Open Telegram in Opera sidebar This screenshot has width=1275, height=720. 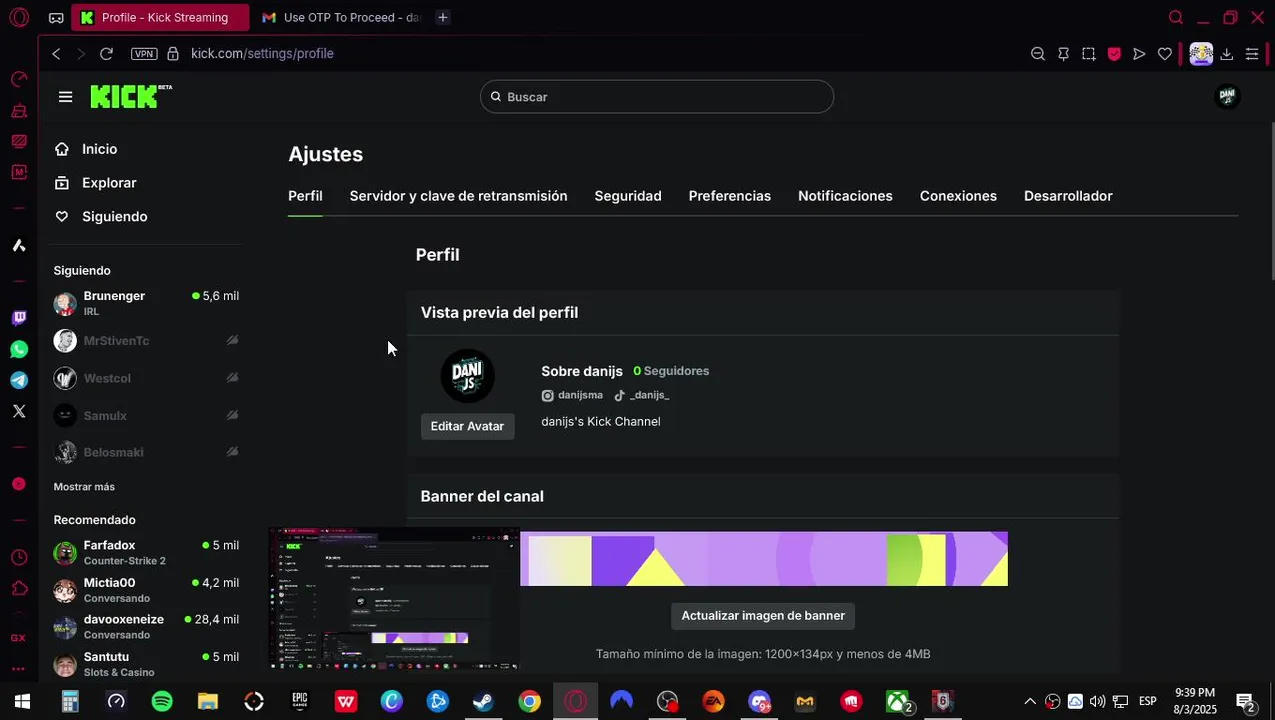click(19, 380)
